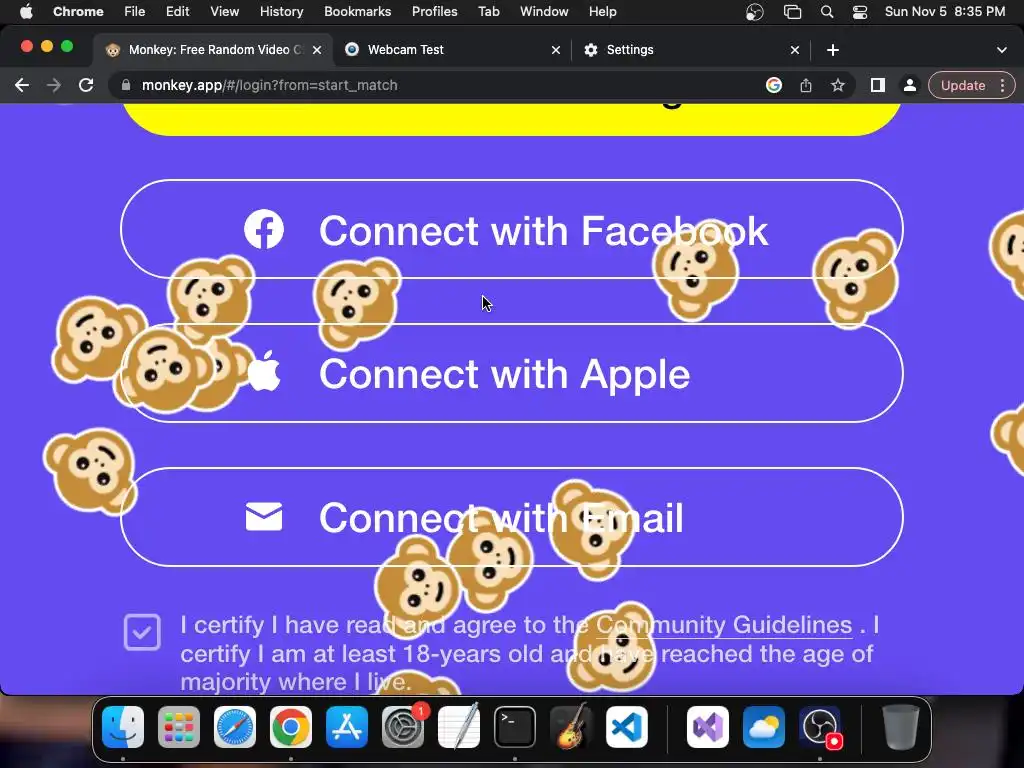Bookmark this page with star icon
1024x768 pixels.
838,86
